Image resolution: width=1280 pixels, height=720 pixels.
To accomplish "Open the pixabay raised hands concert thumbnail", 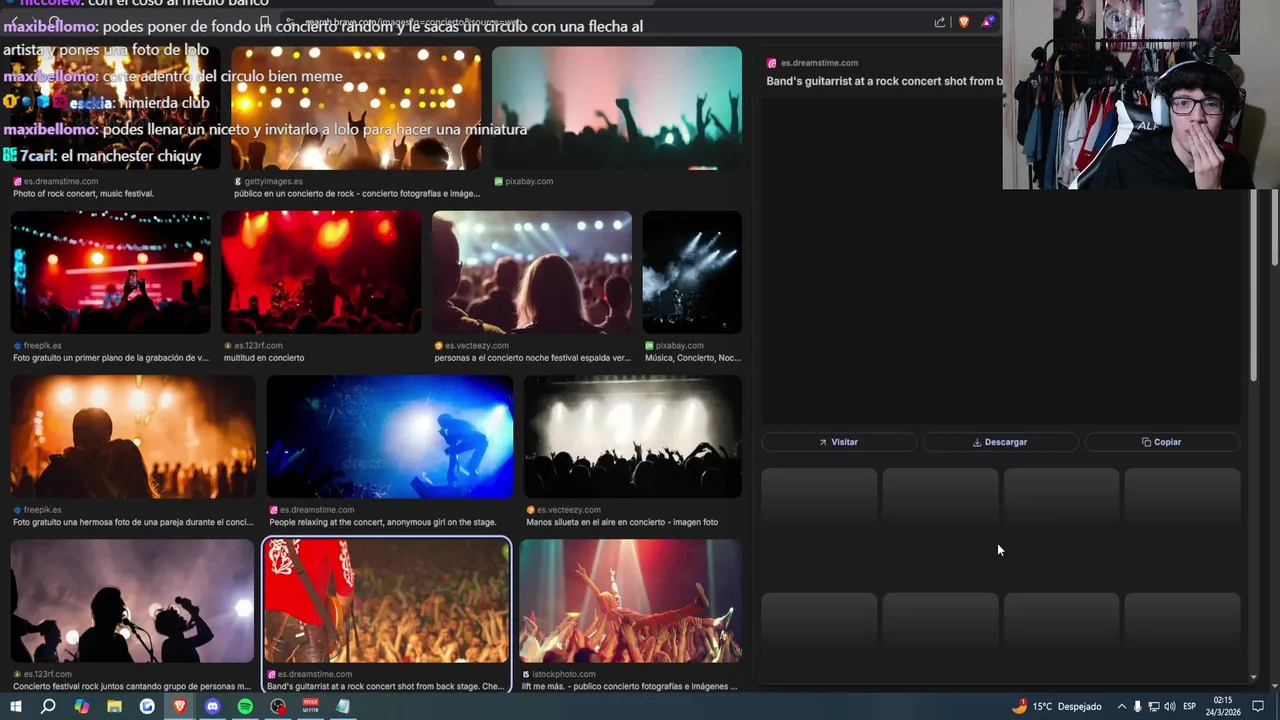I will click(617, 108).
